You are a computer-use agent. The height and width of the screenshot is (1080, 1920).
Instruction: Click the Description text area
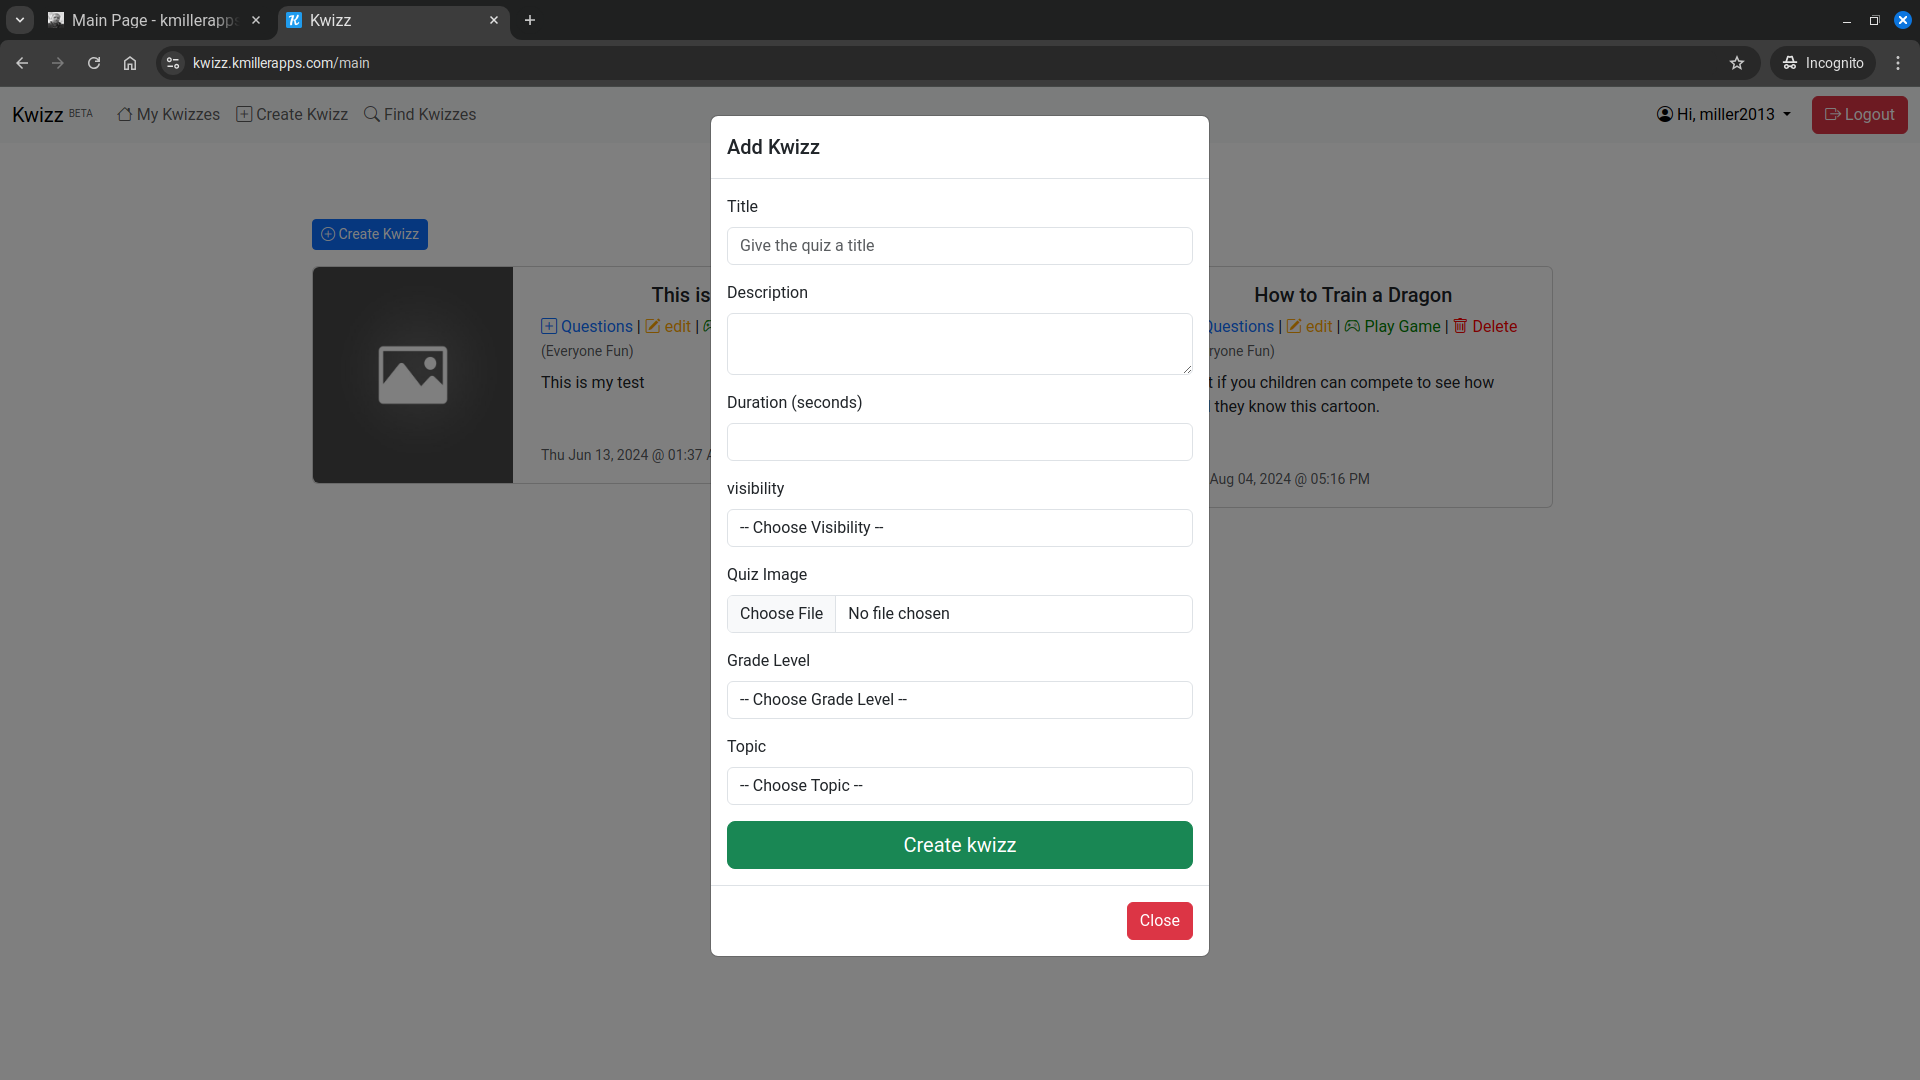click(959, 344)
